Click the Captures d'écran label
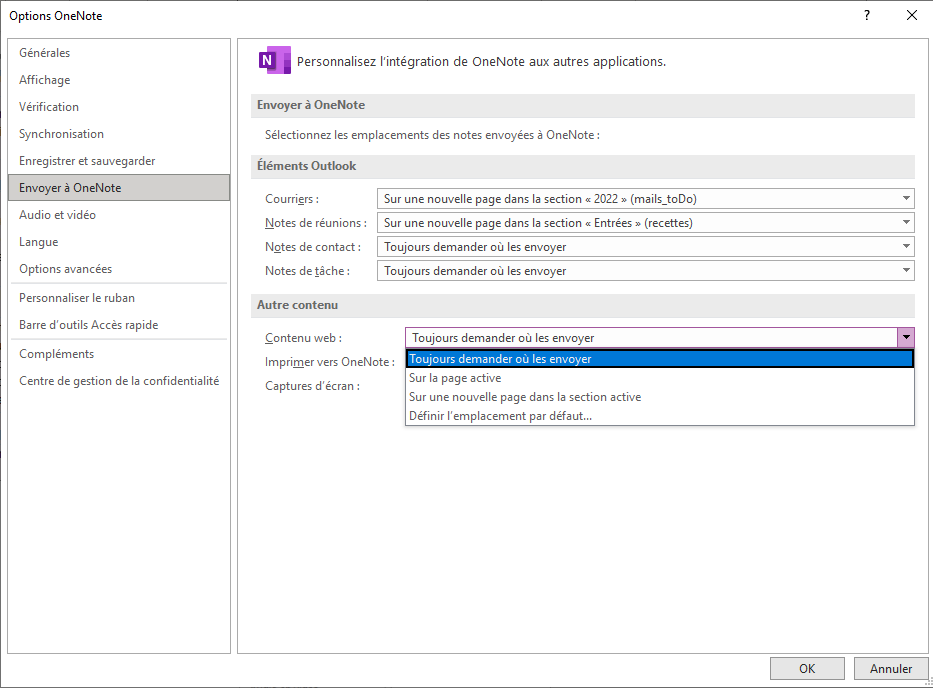 (312, 386)
